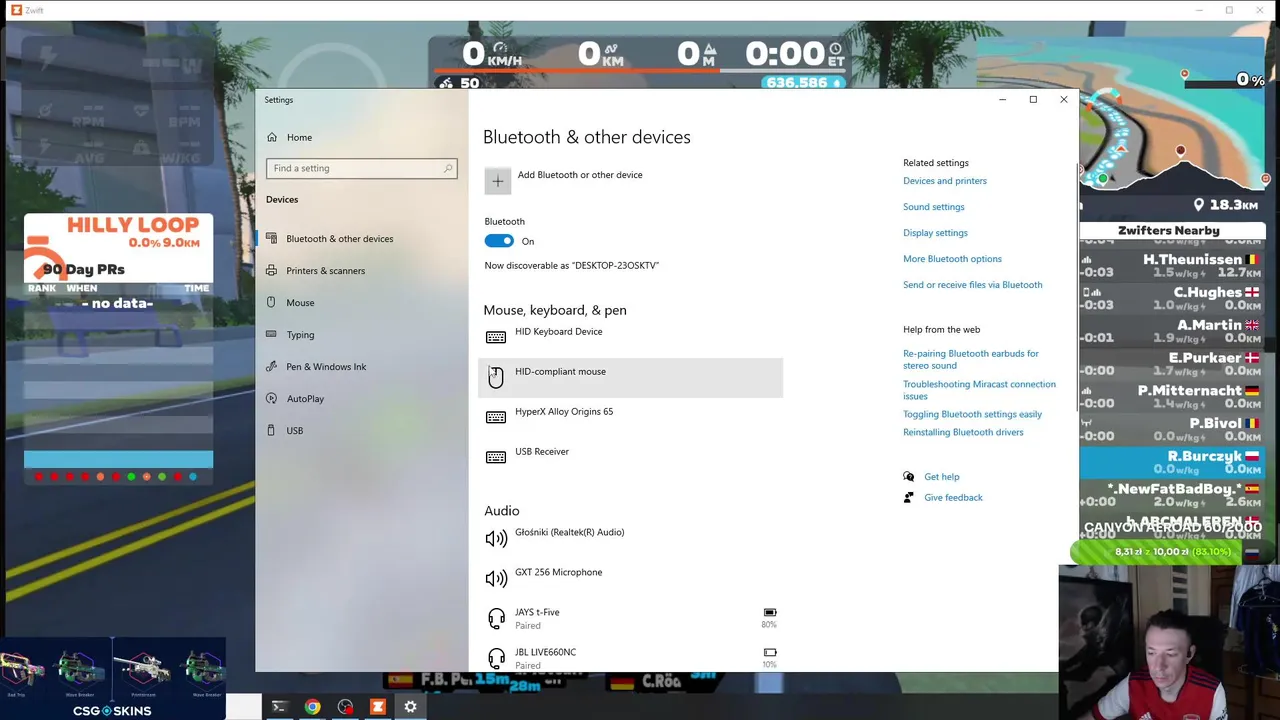Open the Sound settings link
The height and width of the screenshot is (720, 1280).
tap(933, 207)
